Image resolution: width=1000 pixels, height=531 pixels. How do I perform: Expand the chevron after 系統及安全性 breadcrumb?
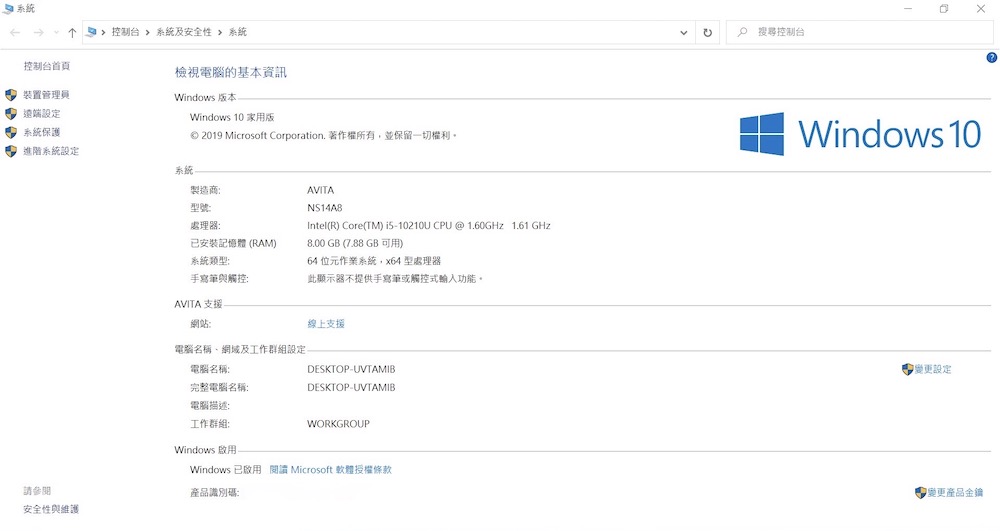point(220,32)
